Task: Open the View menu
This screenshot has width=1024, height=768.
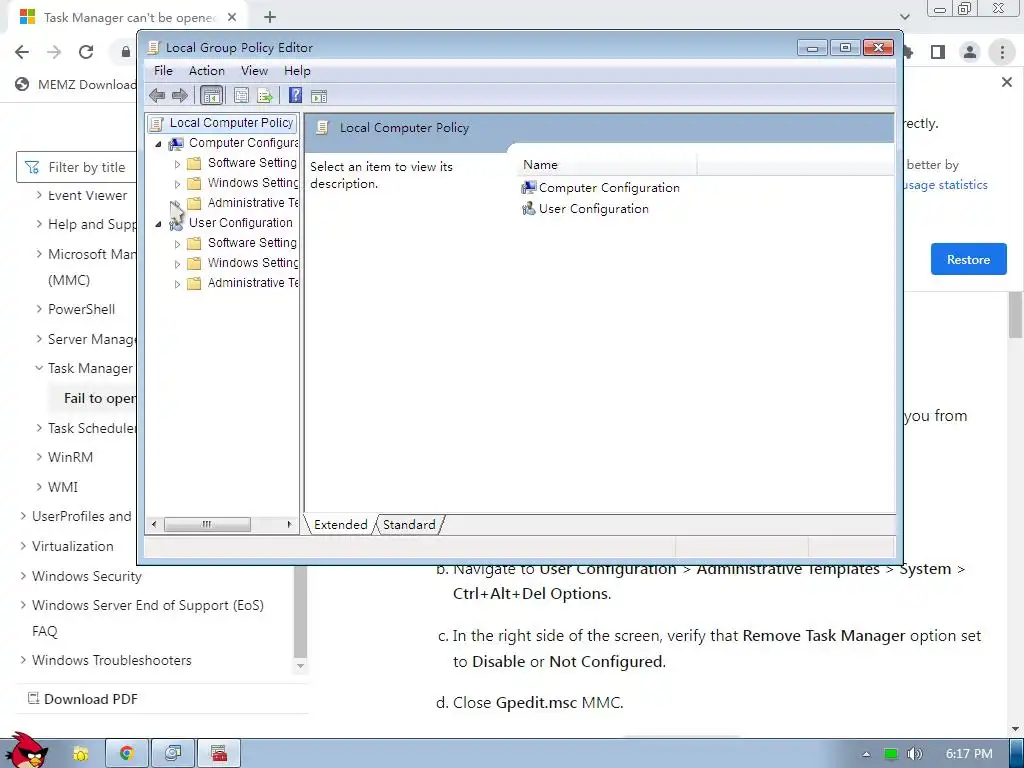Action: tap(254, 71)
